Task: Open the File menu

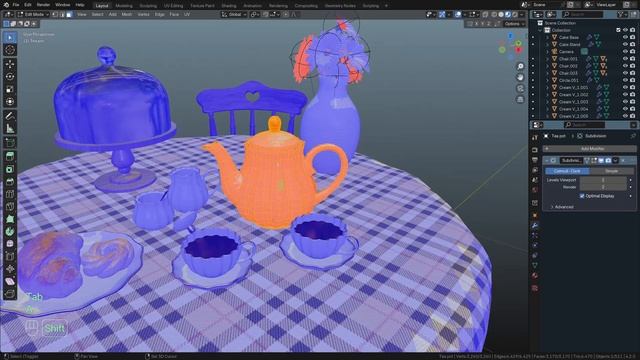Action: [x=16, y=5]
